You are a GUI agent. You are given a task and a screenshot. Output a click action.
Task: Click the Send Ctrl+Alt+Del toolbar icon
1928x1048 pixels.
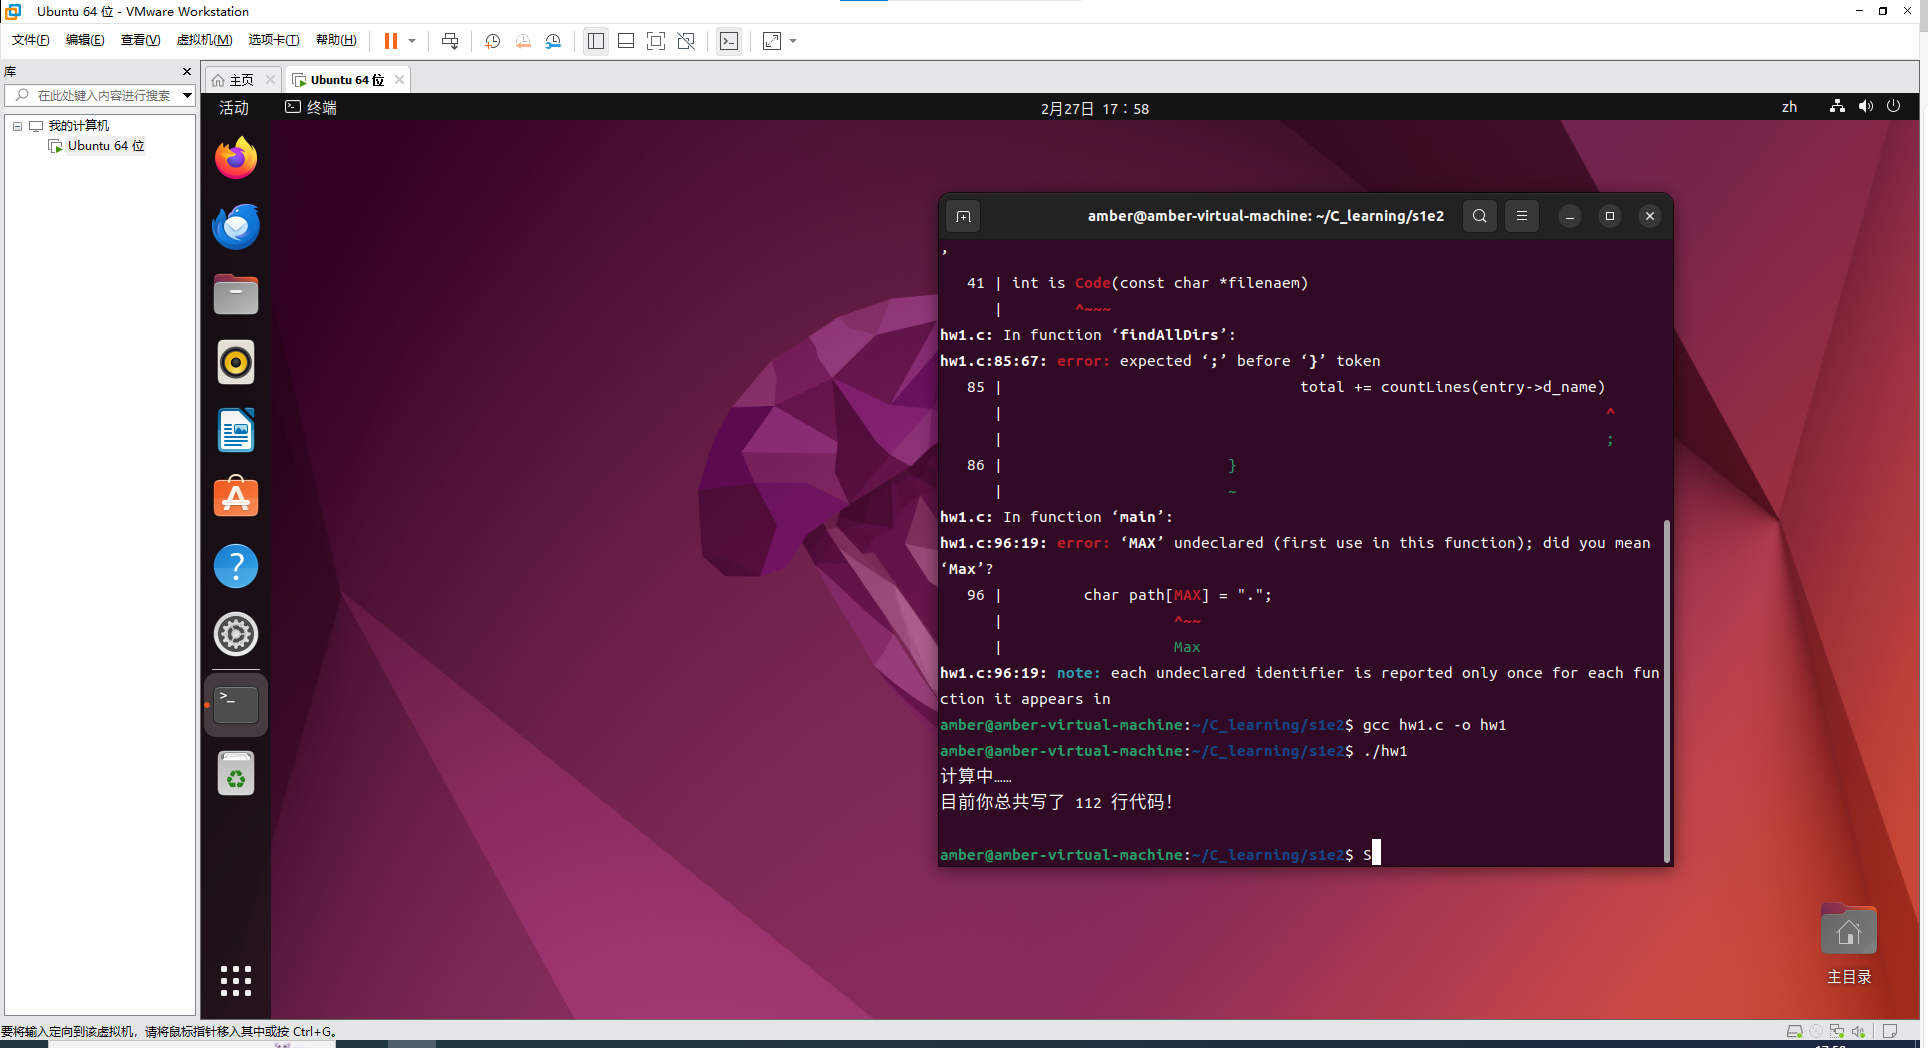450,41
